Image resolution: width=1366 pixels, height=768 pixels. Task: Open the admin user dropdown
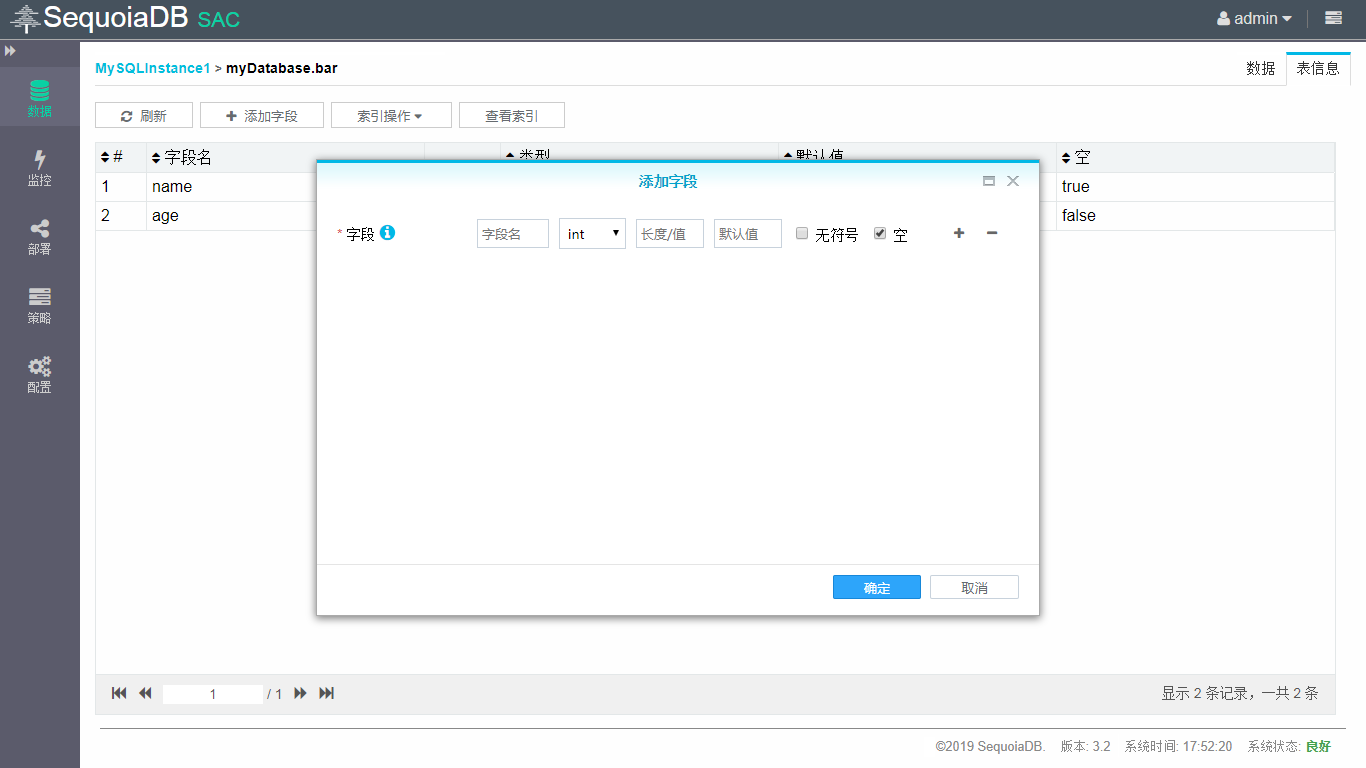[1254, 18]
